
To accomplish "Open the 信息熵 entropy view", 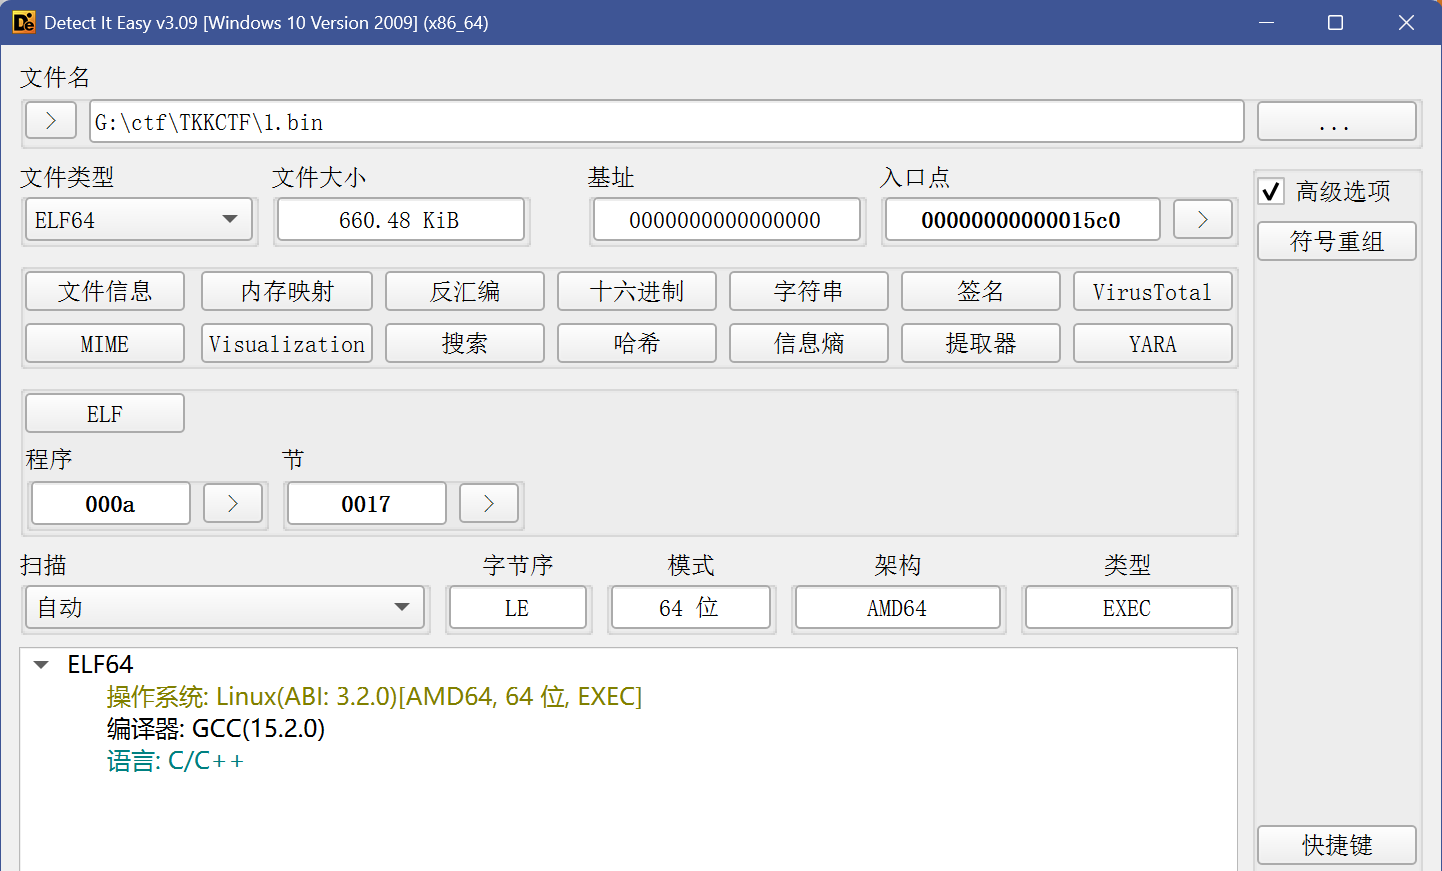I will pos(809,344).
